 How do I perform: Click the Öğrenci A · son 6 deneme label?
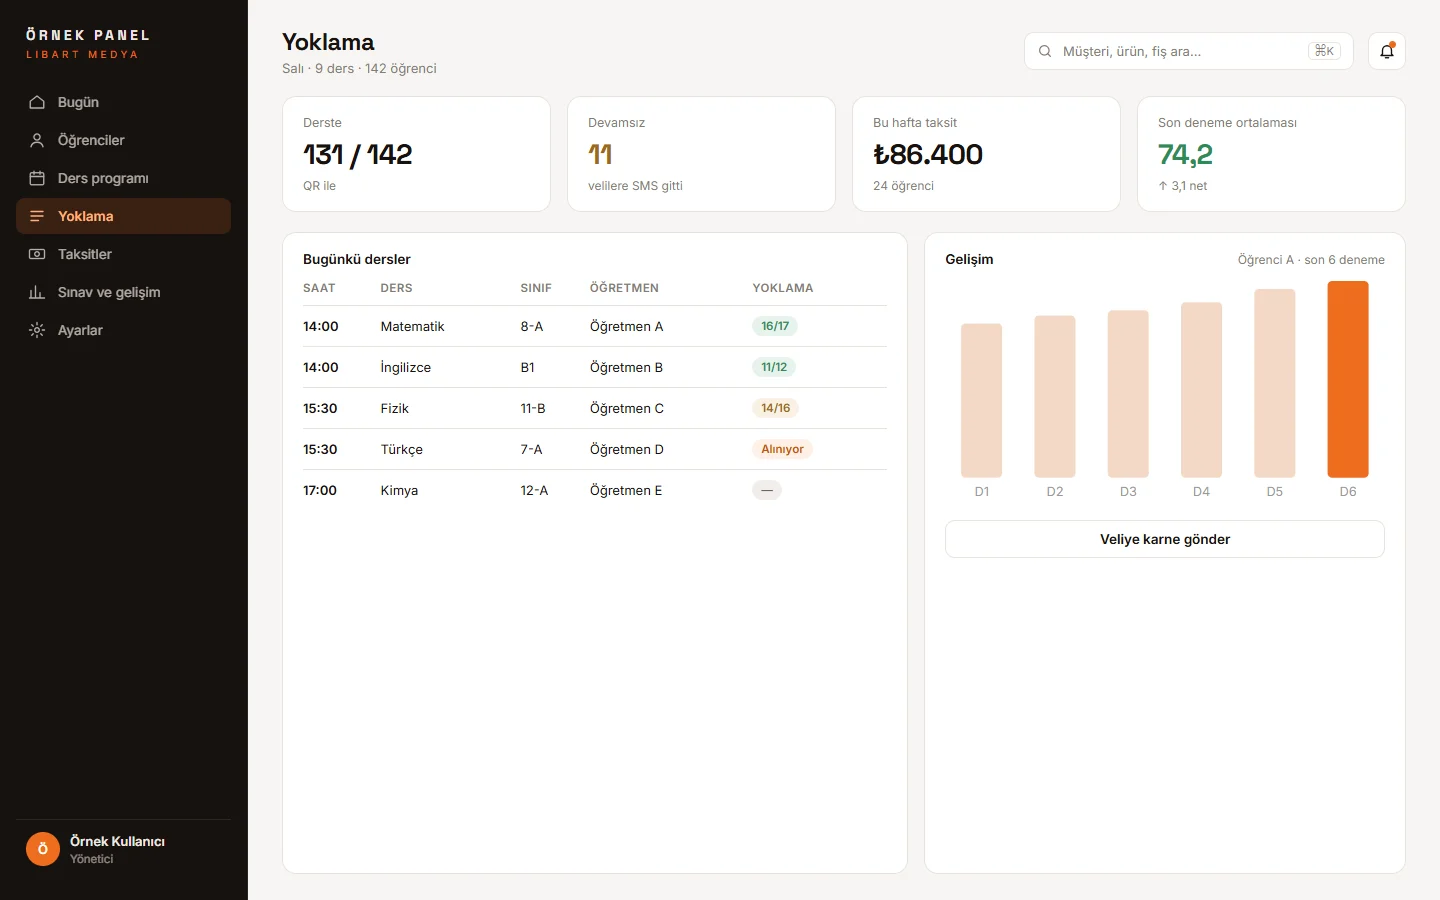coord(1311,260)
